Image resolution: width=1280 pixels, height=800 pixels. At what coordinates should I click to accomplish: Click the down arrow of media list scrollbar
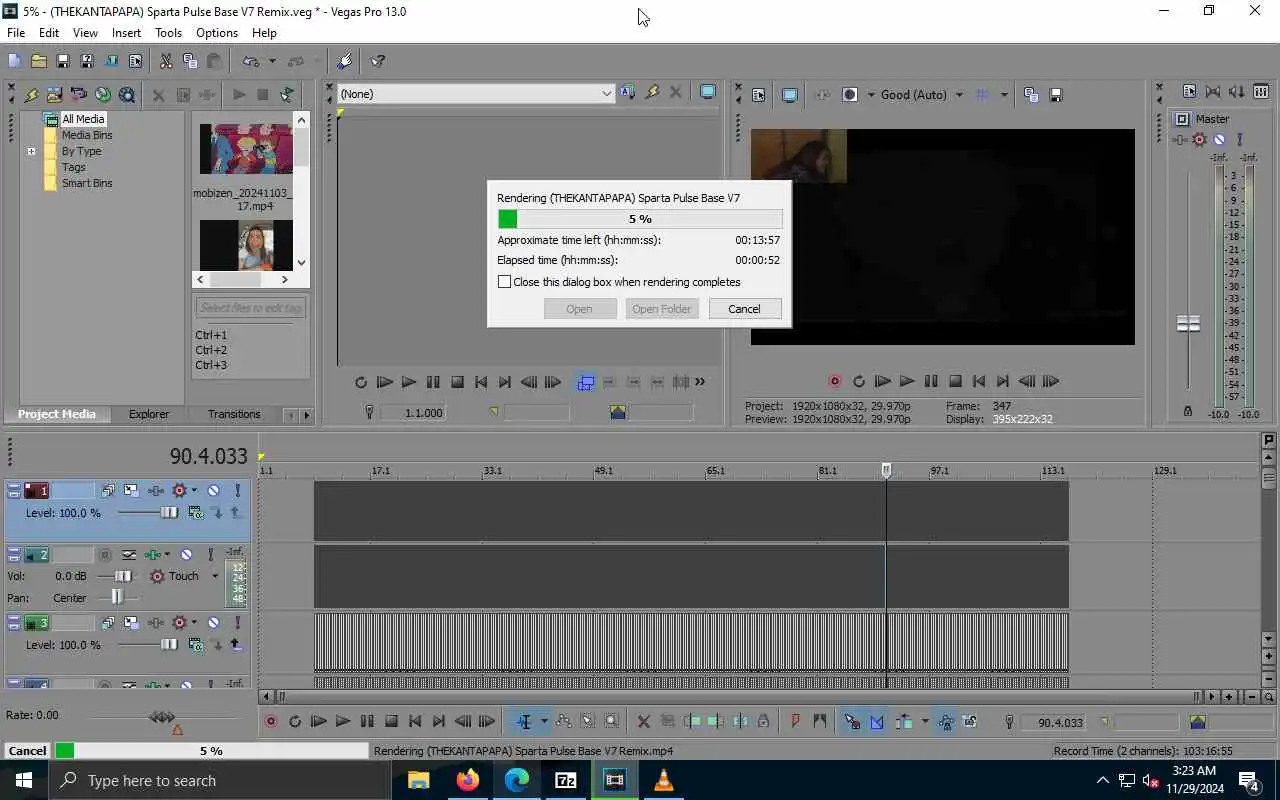pos(301,262)
